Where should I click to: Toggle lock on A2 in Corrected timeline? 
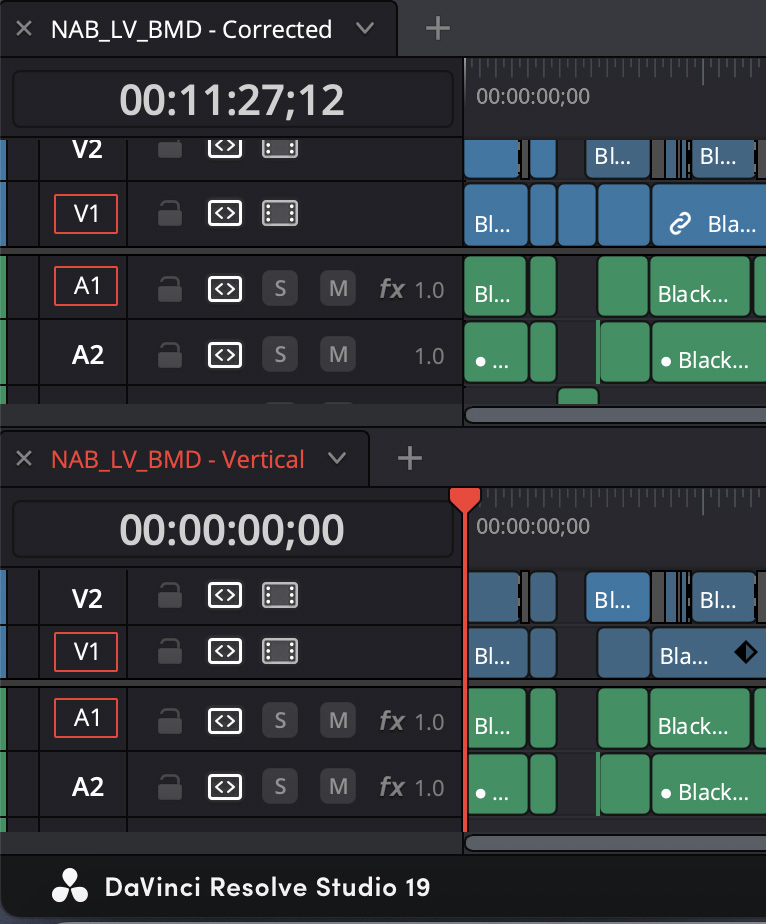tap(170, 354)
